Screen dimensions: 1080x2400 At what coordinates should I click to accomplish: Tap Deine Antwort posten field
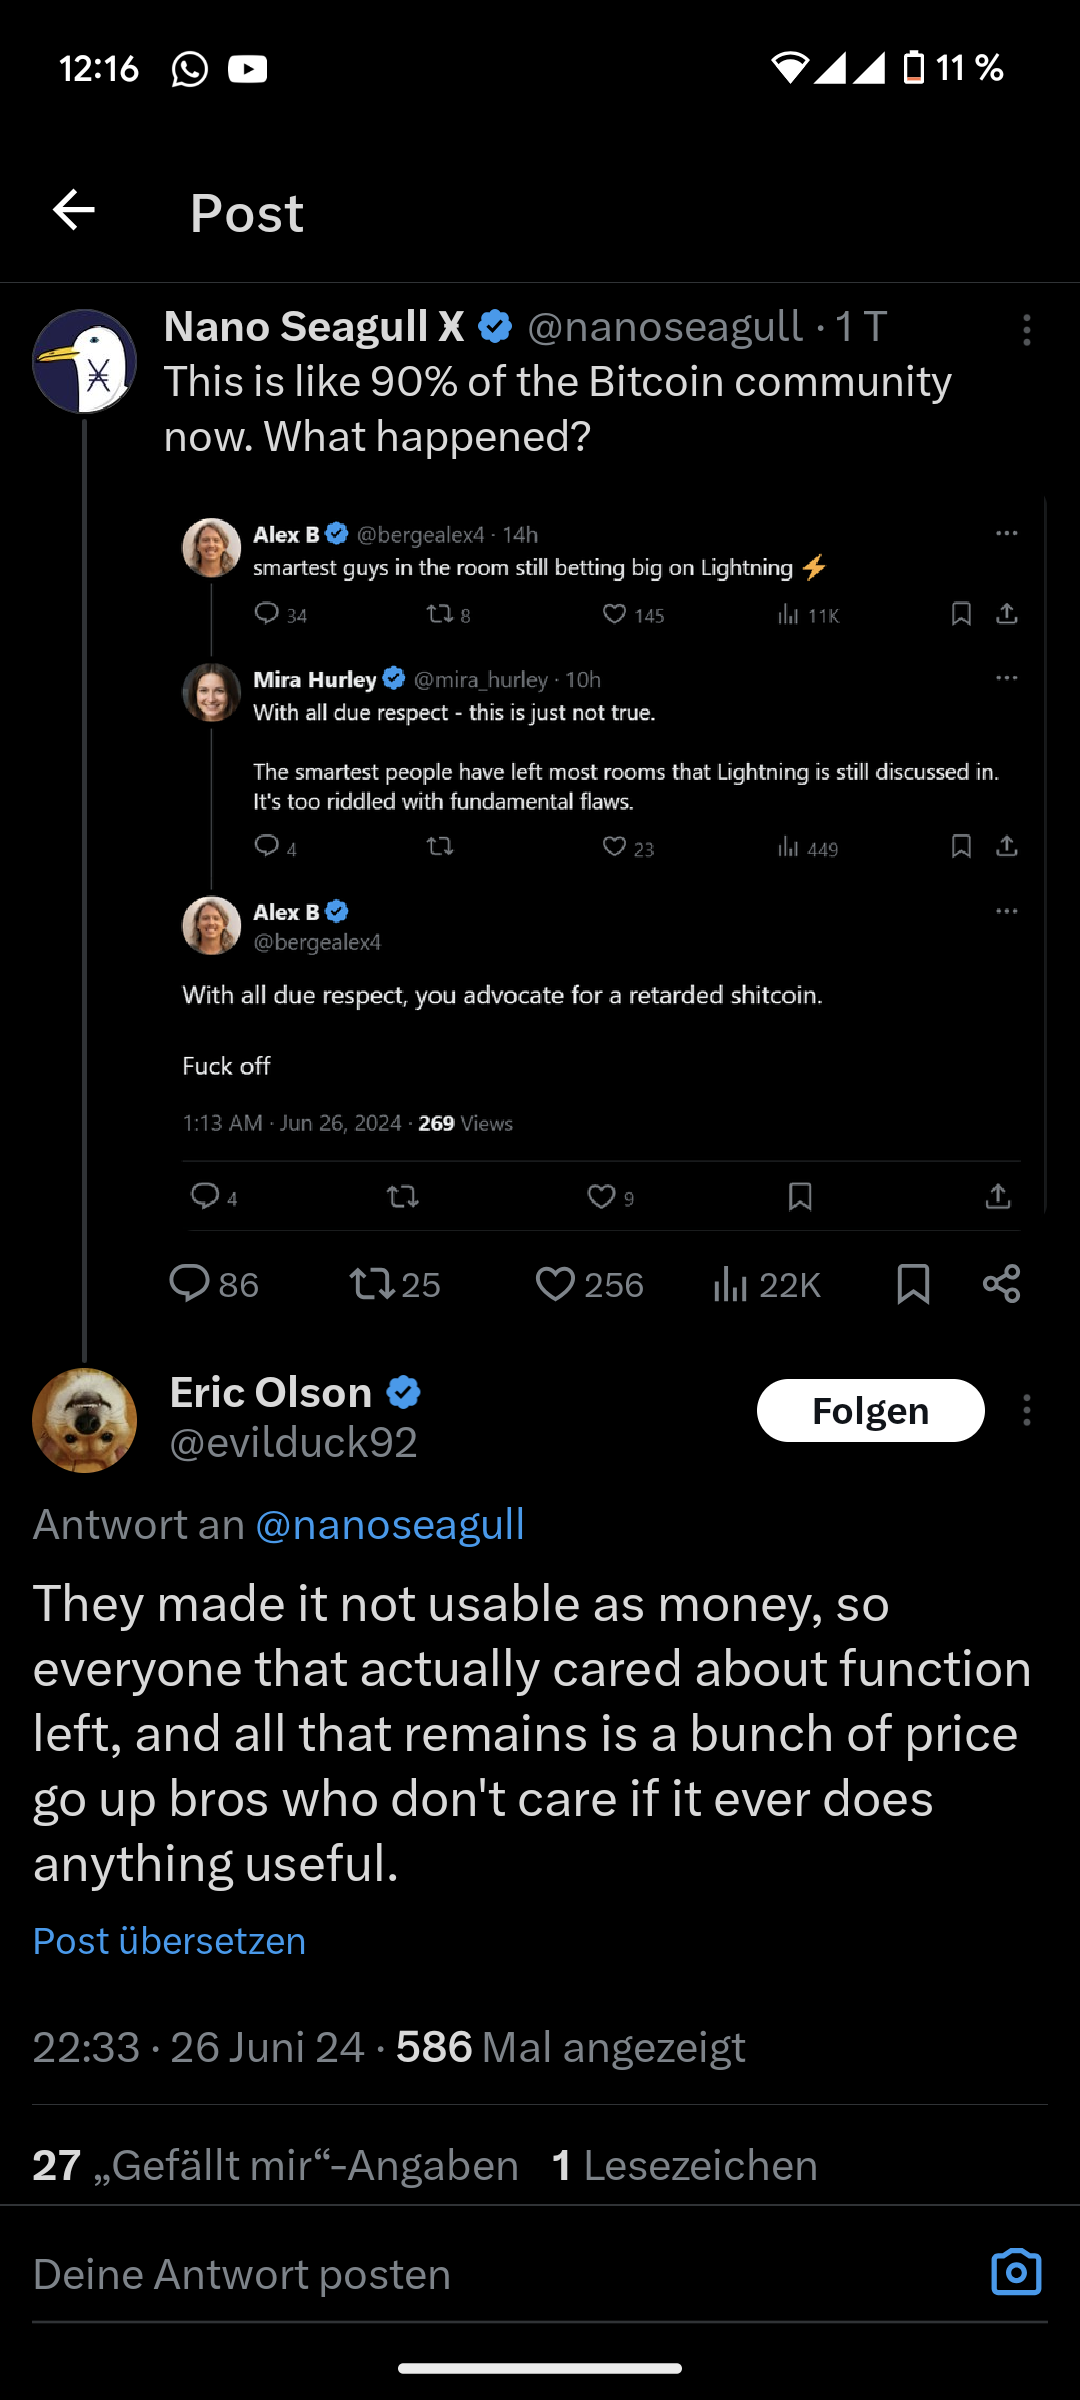pyautogui.click(x=400, y=2274)
